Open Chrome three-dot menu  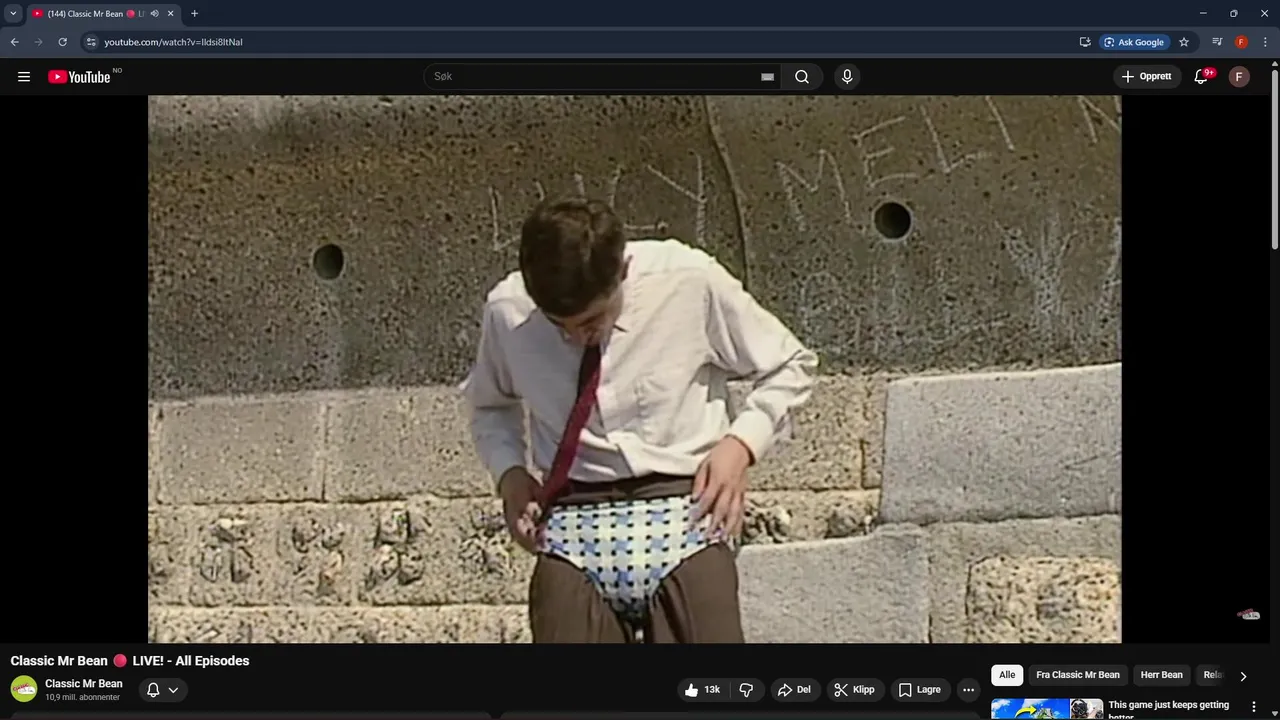click(1265, 42)
